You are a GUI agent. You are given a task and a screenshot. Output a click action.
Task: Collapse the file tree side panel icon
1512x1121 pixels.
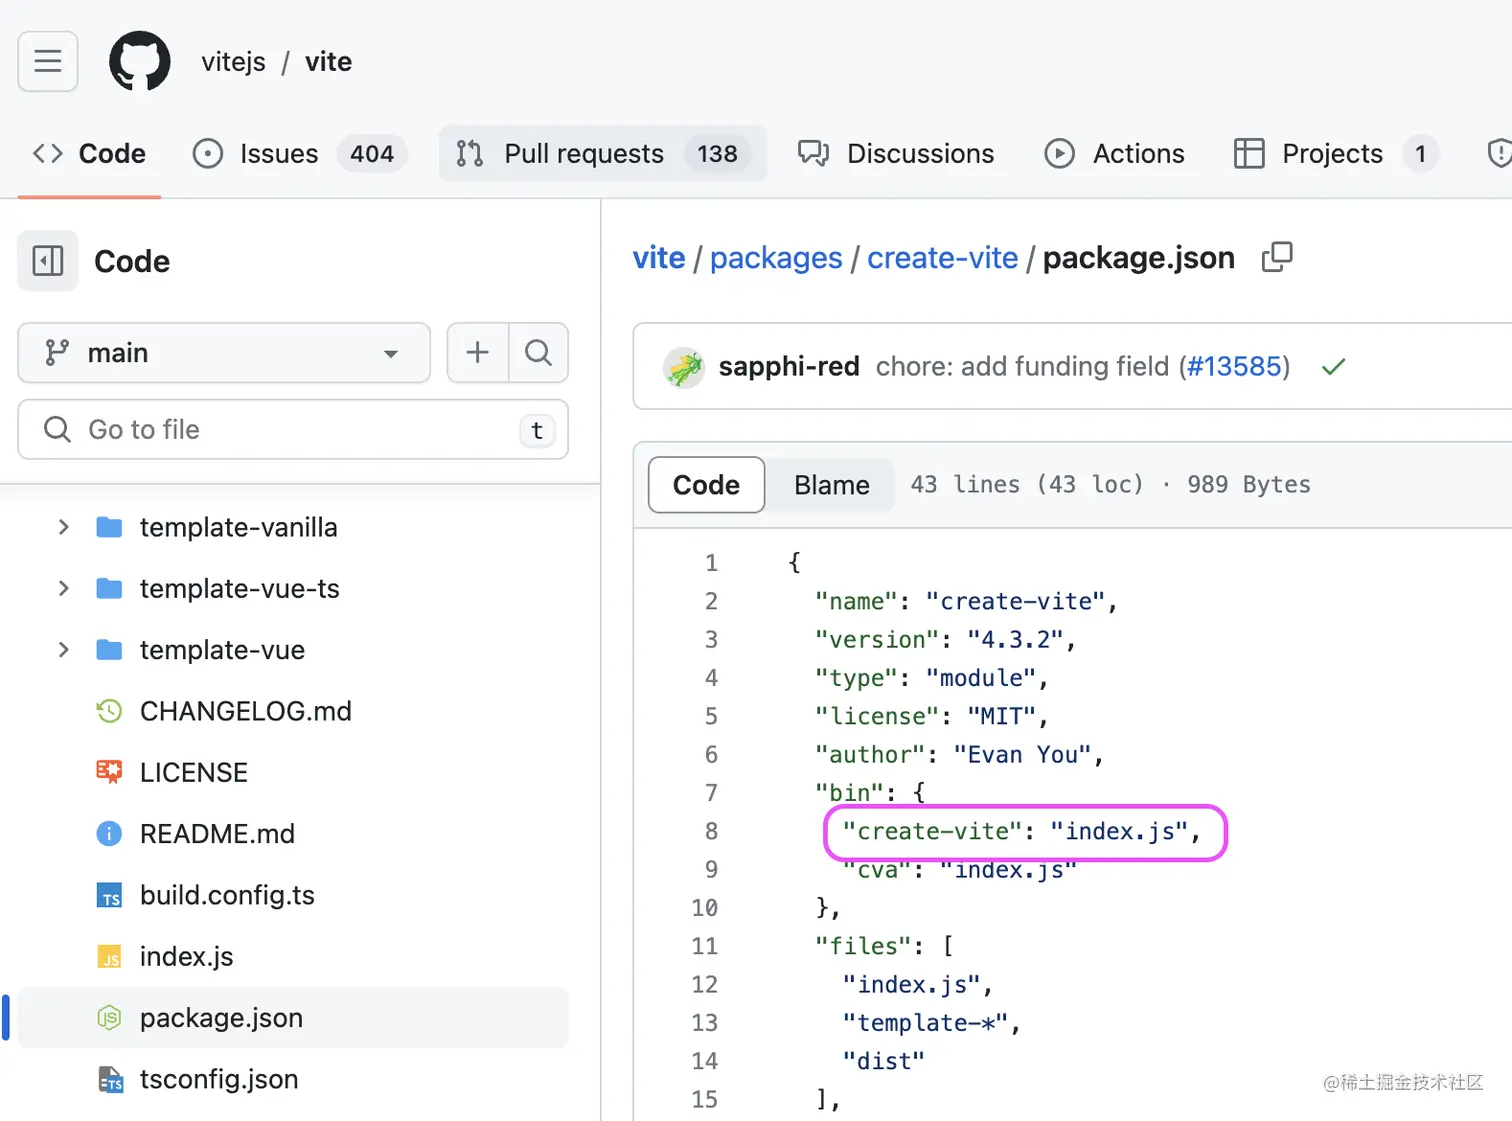point(48,261)
